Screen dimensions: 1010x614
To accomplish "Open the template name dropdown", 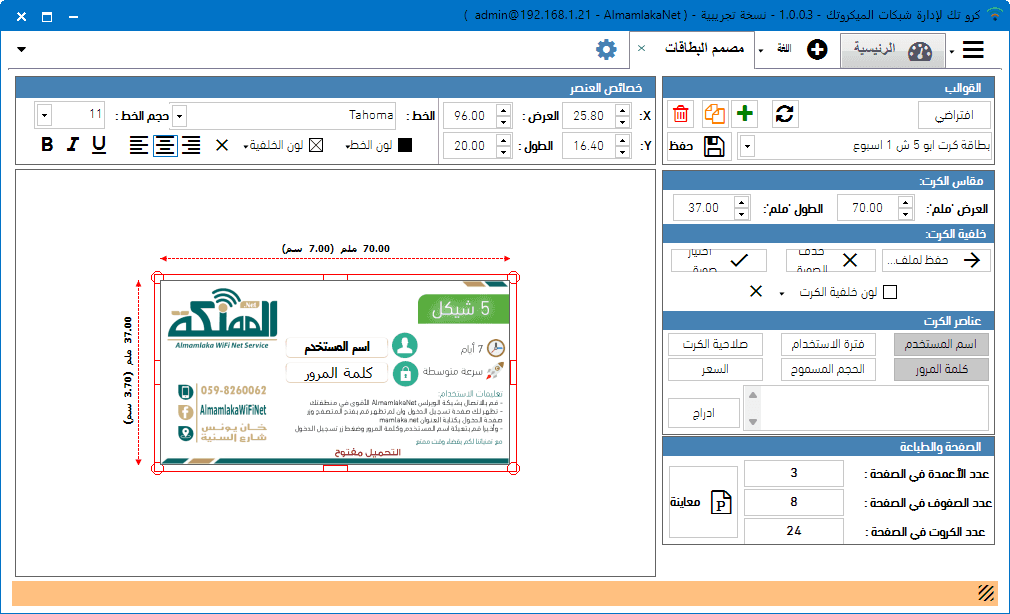I will pyautogui.click(x=747, y=146).
